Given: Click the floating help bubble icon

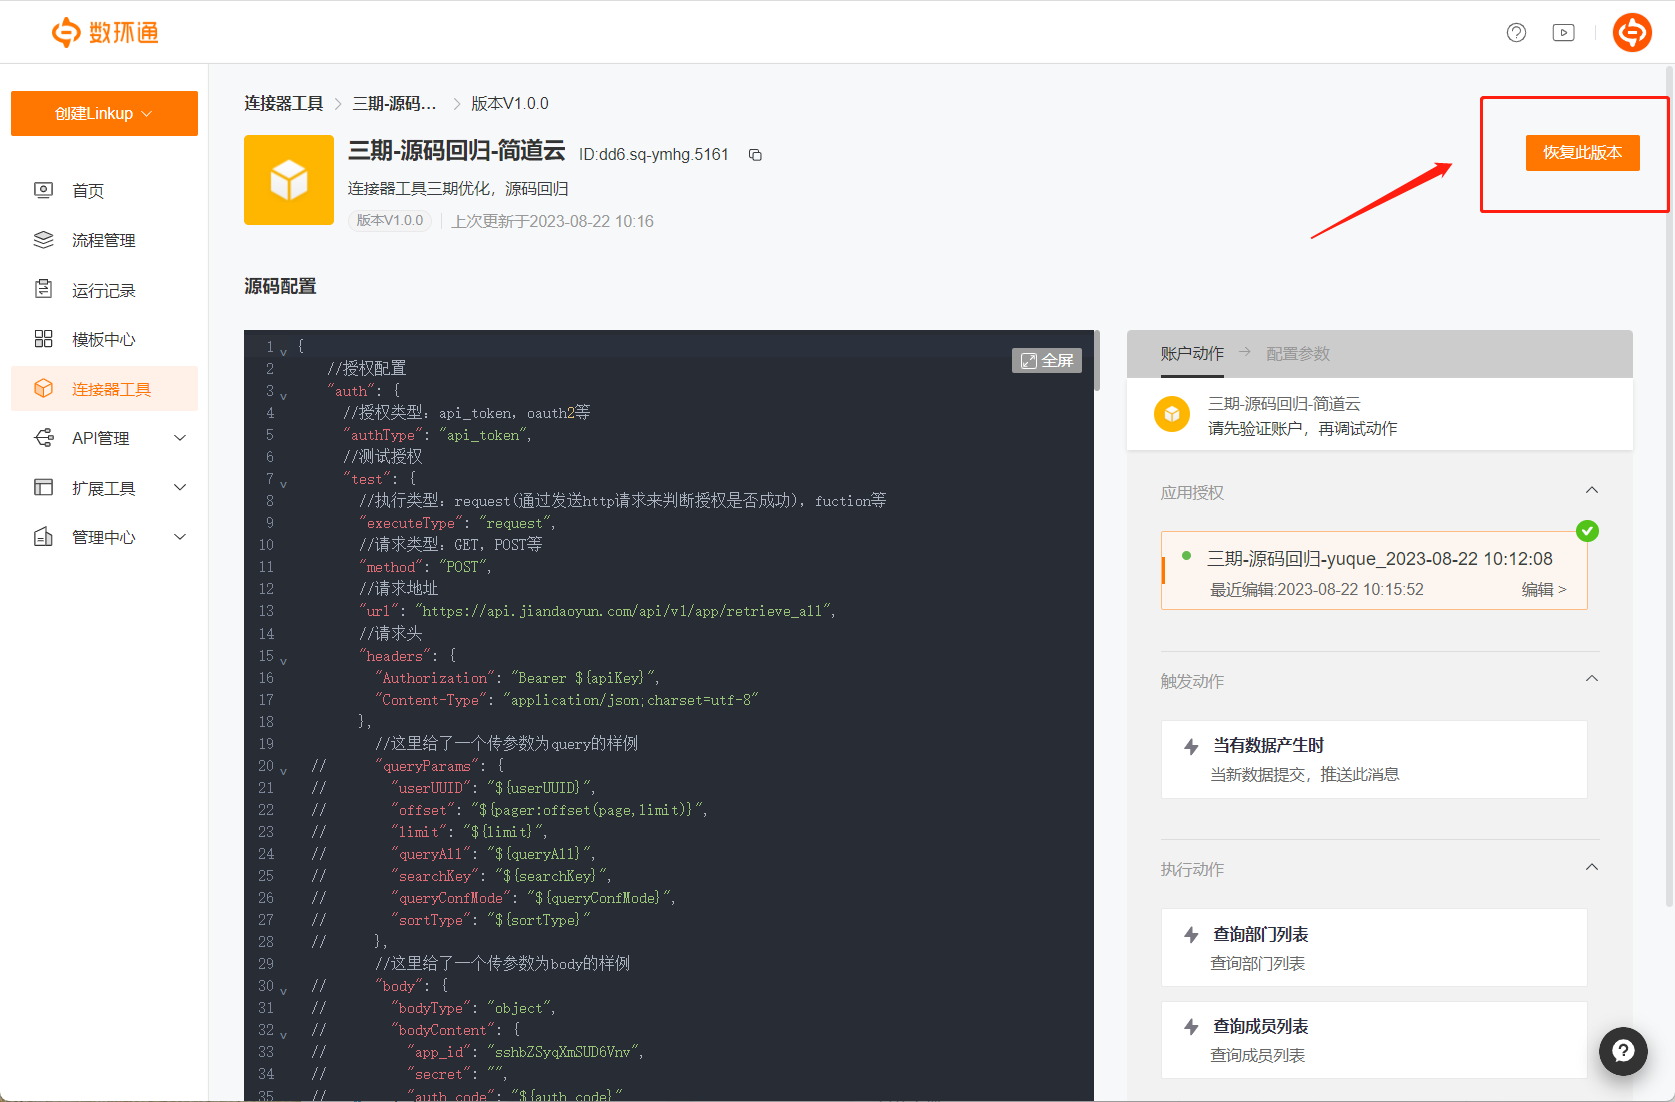Looking at the screenshot, I should (1623, 1051).
